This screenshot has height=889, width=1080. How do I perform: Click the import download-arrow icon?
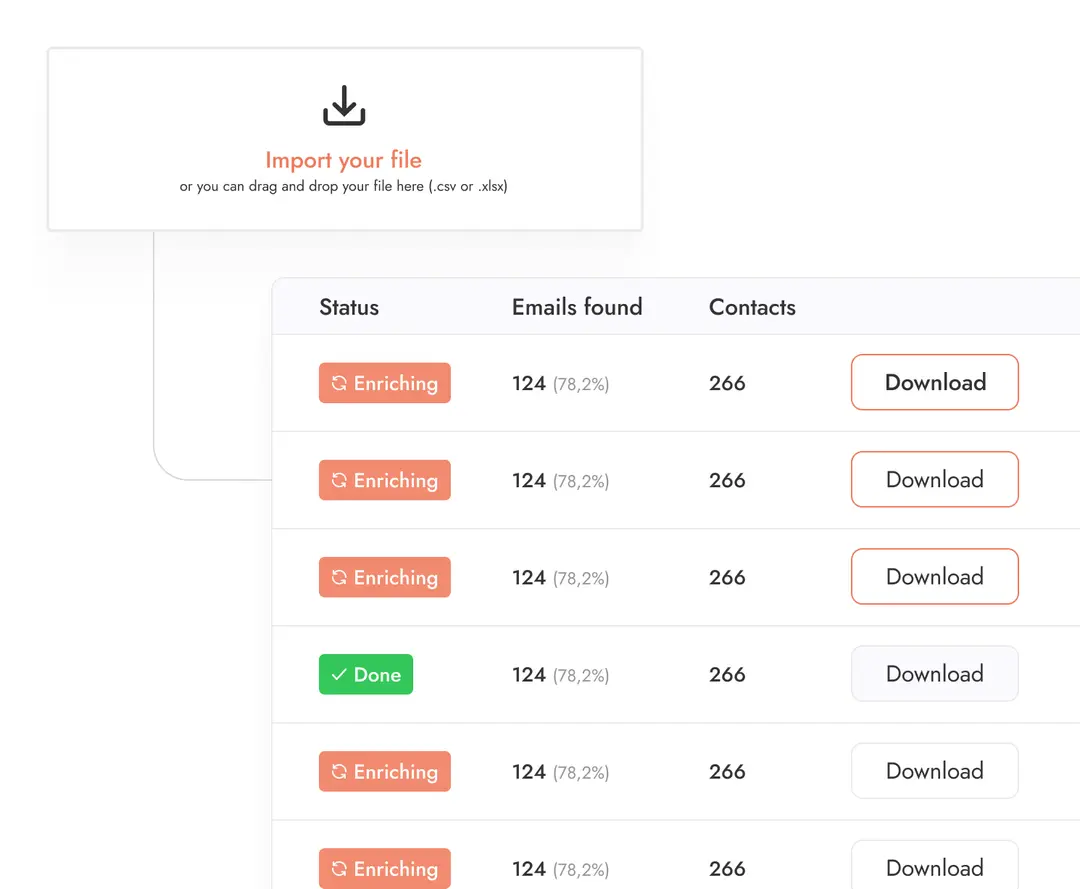tap(344, 105)
